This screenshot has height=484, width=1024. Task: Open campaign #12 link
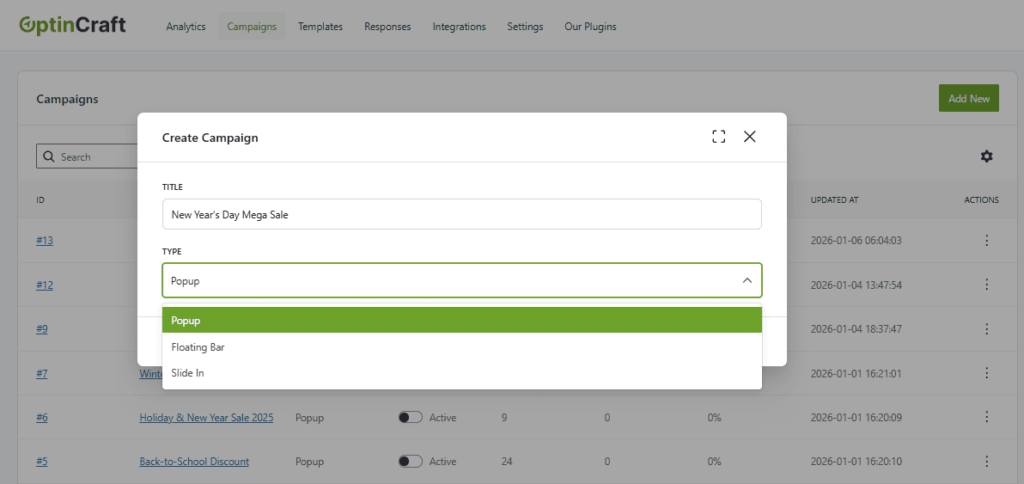(x=44, y=285)
